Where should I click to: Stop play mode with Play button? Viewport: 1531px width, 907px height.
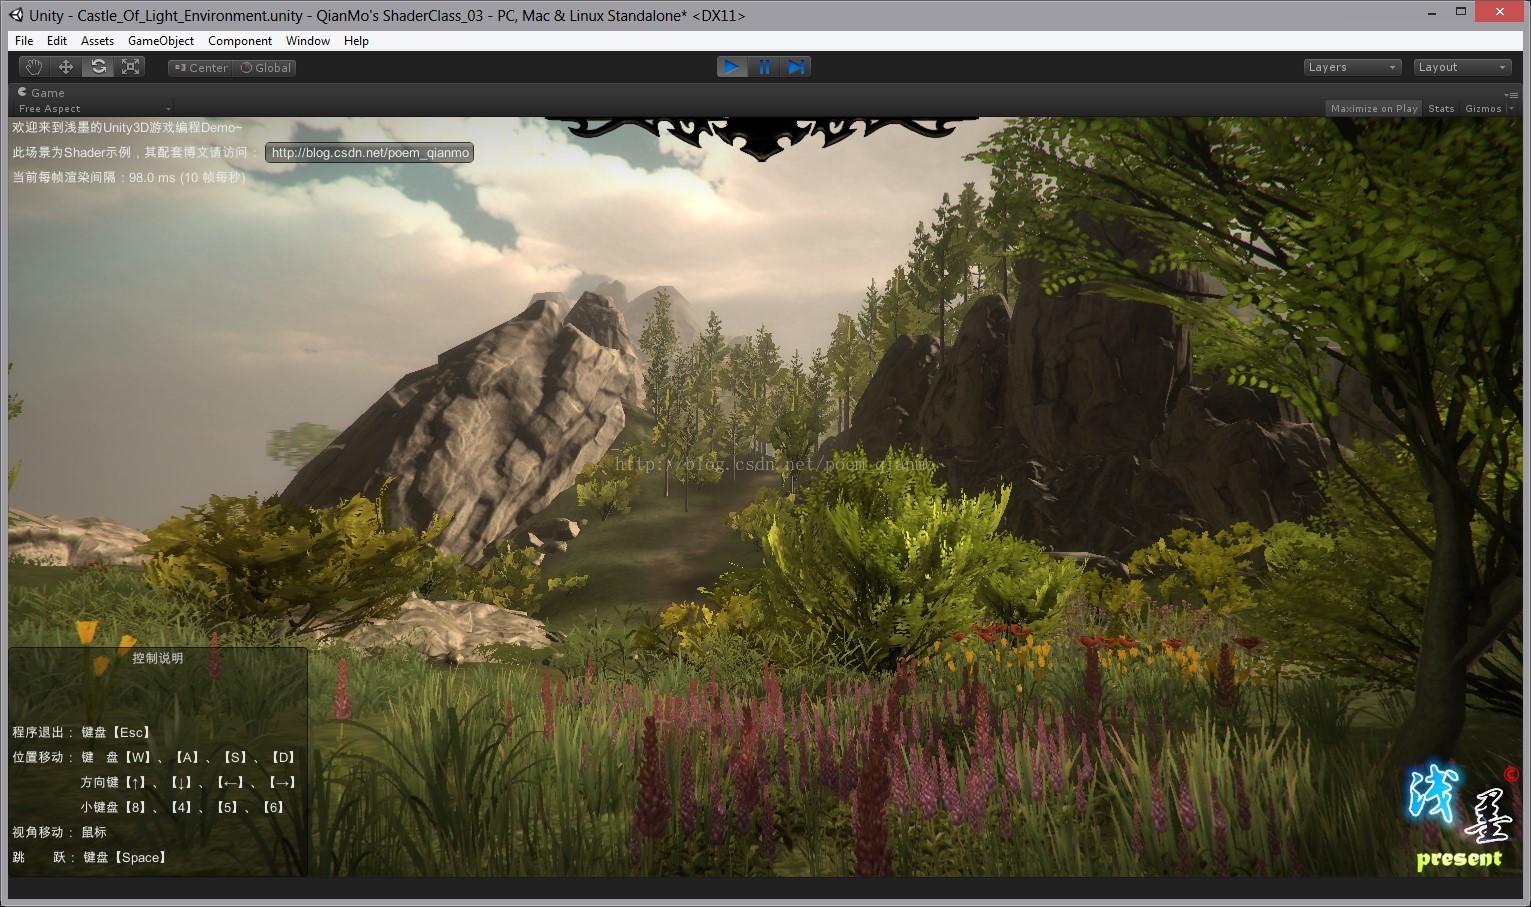[732, 67]
